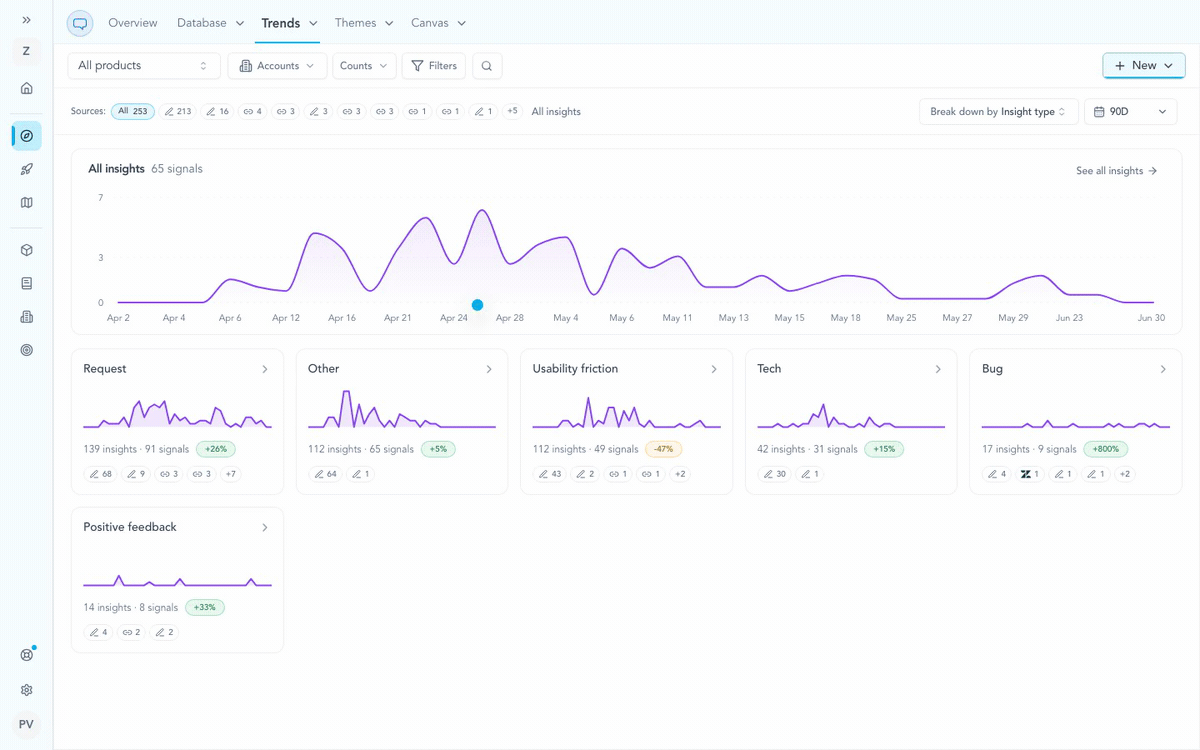Switch to the Overview tab
This screenshot has height=750, width=1200.
(x=133, y=23)
